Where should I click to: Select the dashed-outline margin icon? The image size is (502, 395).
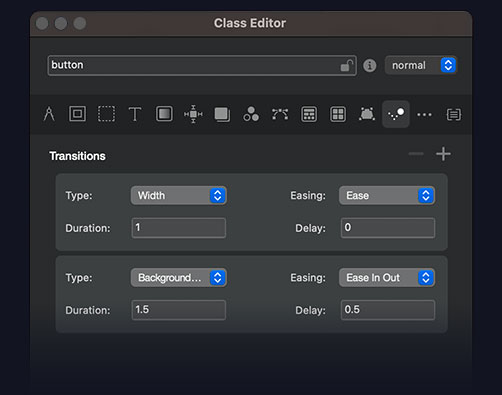[106, 114]
